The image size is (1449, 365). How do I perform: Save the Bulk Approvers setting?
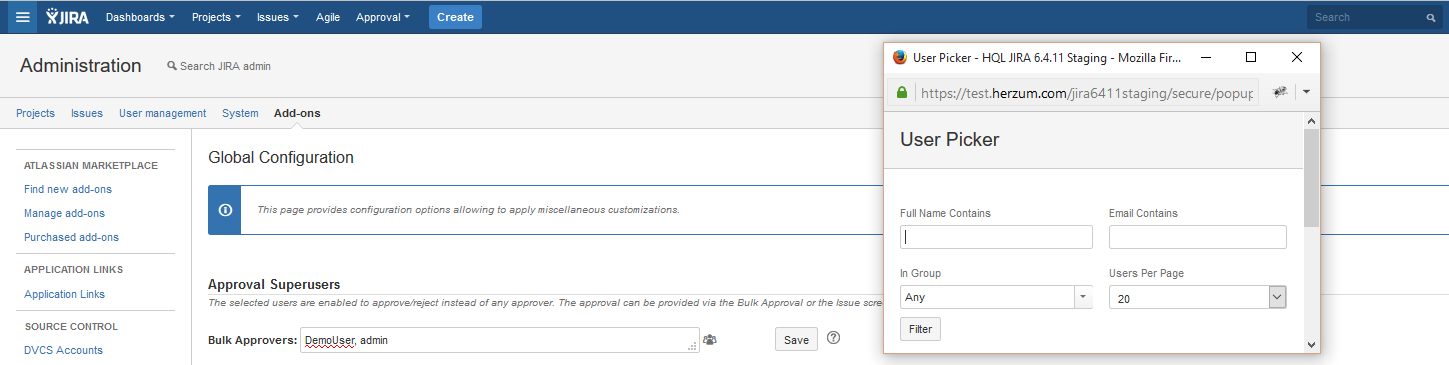[x=796, y=340]
